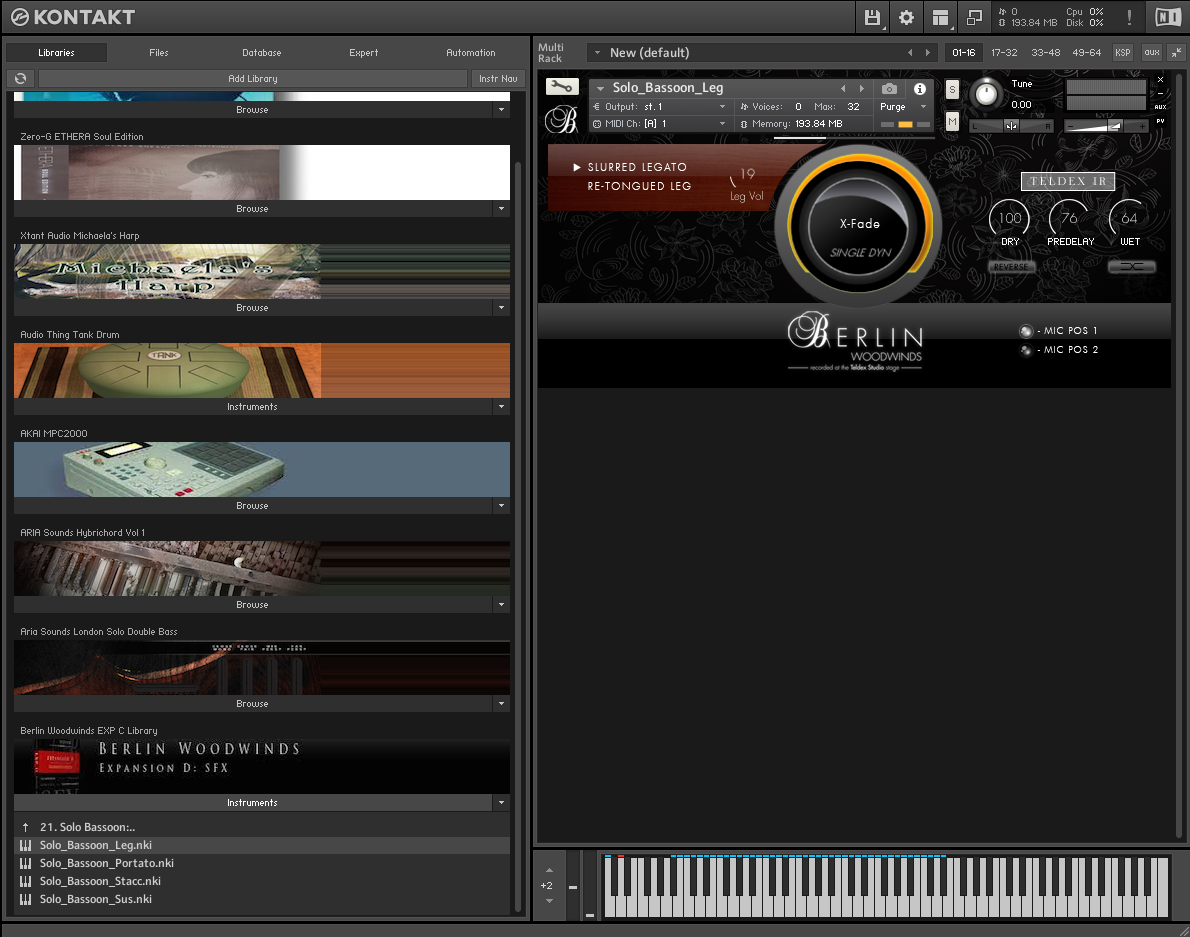The image size is (1190, 937).
Task: Expand Zero-G ETHERA Soul Edition options arrow
Action: pyautogui.click(x=501, y=209)
